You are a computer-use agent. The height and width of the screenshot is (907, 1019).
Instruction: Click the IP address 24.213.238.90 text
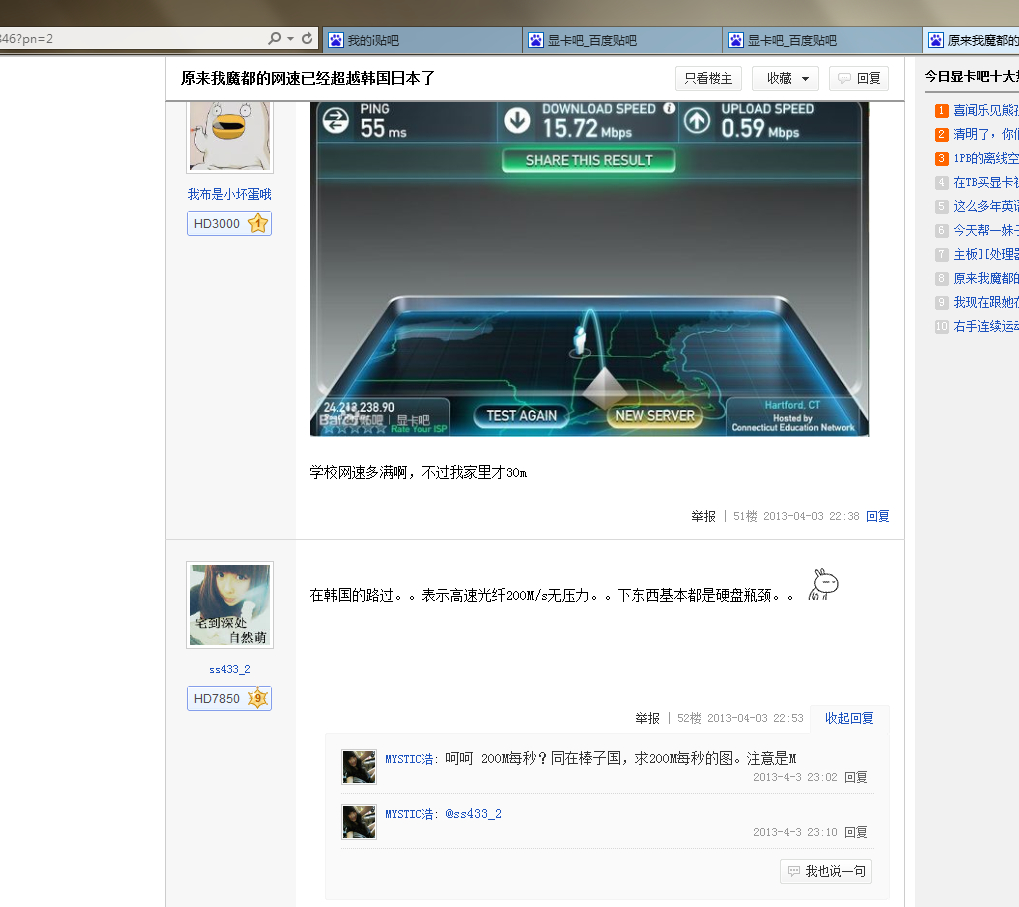359,407
